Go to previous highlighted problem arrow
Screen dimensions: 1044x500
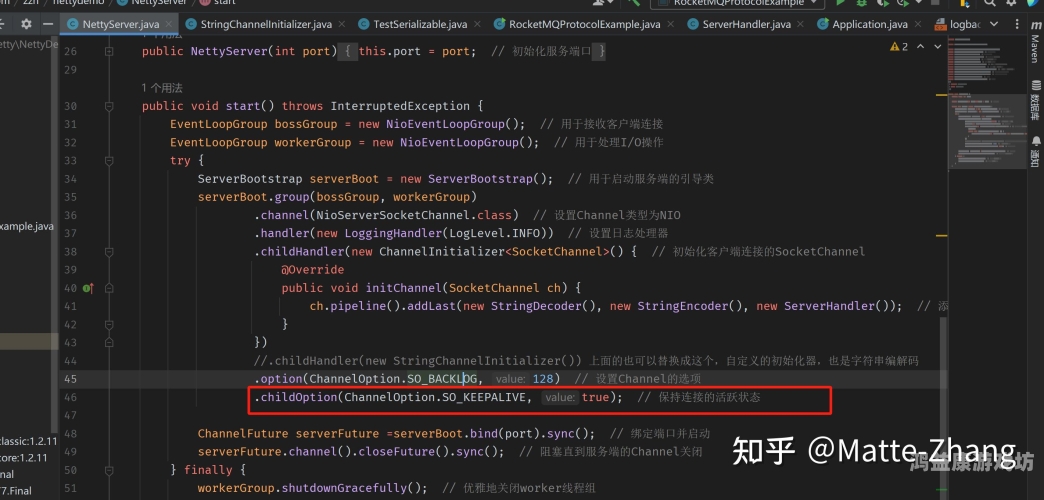921,47
